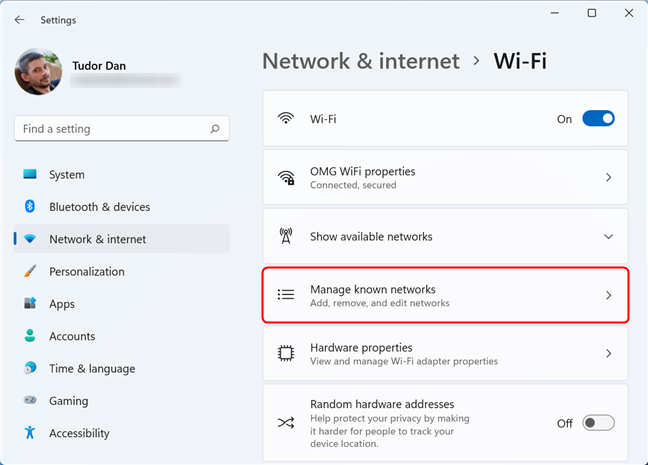Screen dimensions: 648x465
Task: Go to Accounts settings page
Action: click(72, 337)
